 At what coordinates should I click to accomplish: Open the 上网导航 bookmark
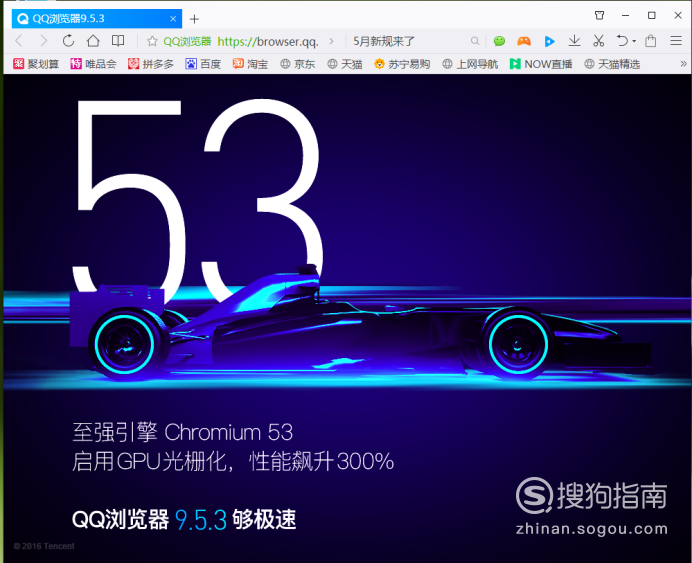click(470, 64)
